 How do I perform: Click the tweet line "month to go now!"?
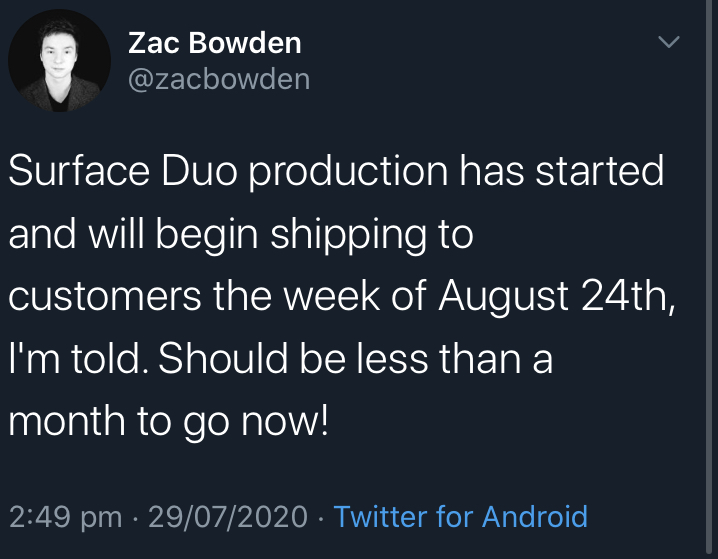click(169, 421)
